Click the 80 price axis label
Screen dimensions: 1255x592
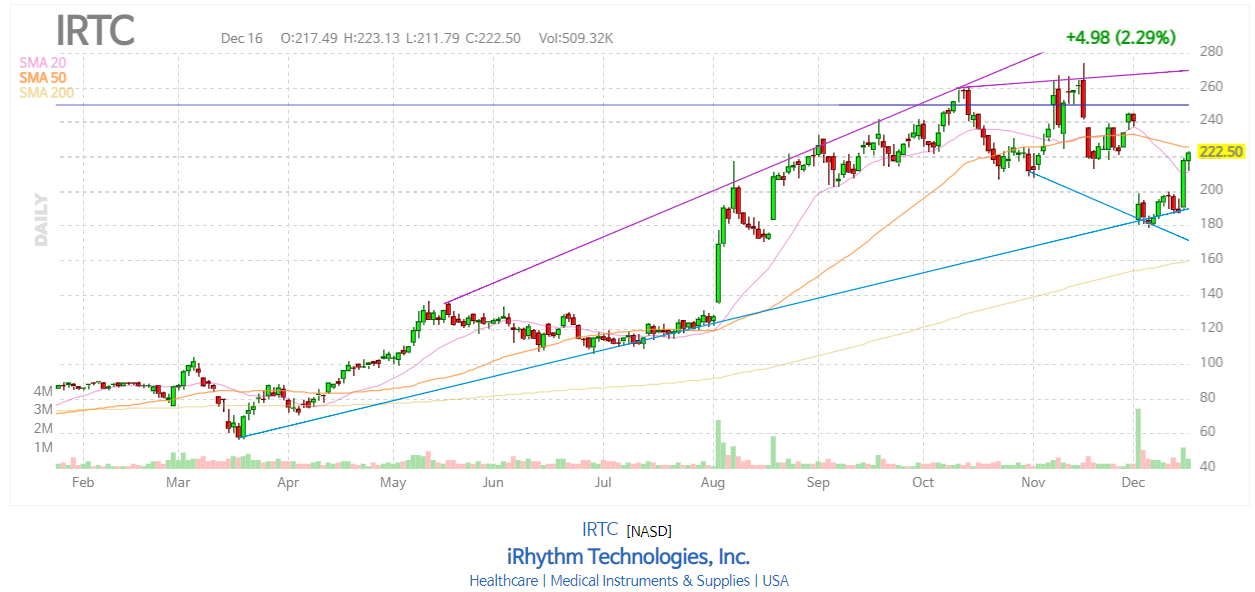click(1208, 397)
